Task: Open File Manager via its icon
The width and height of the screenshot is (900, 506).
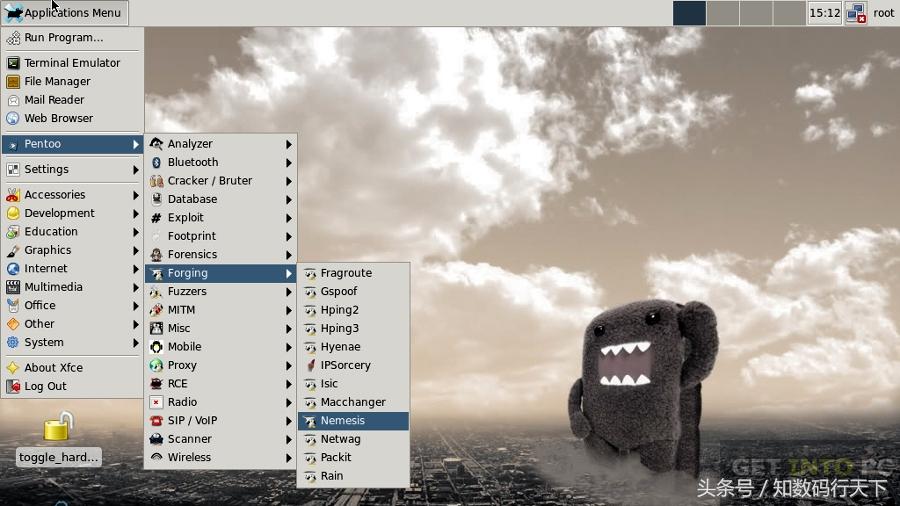Action: [x=13, y=82]
